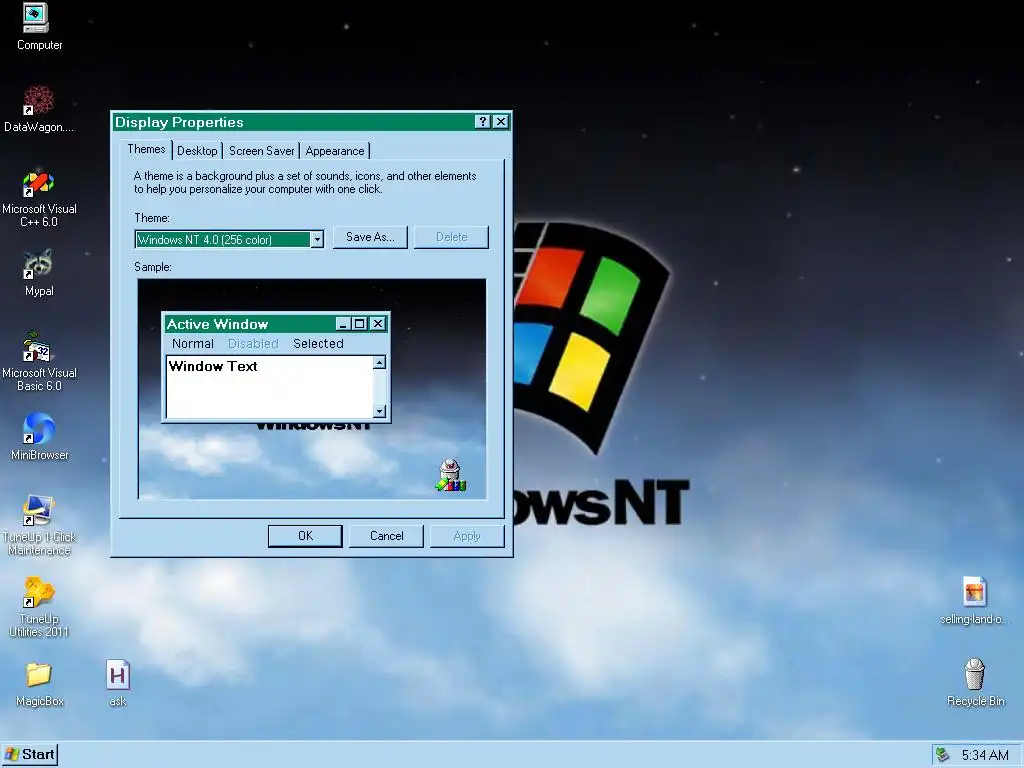
Task: Click the Display Properties help question button
Action: point(482,121)
